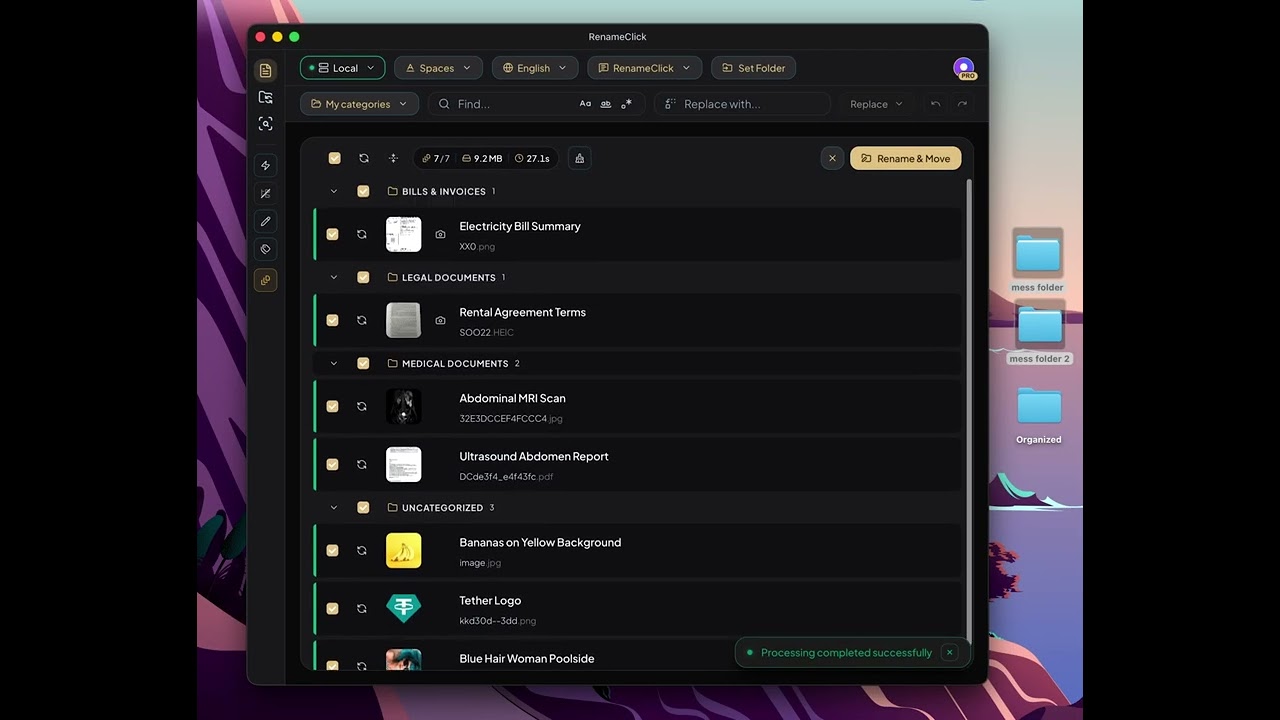Toggle the select-all checkbox in list header
The width and height of the screenshot is (1280, 720).
(x=335, y=158)
